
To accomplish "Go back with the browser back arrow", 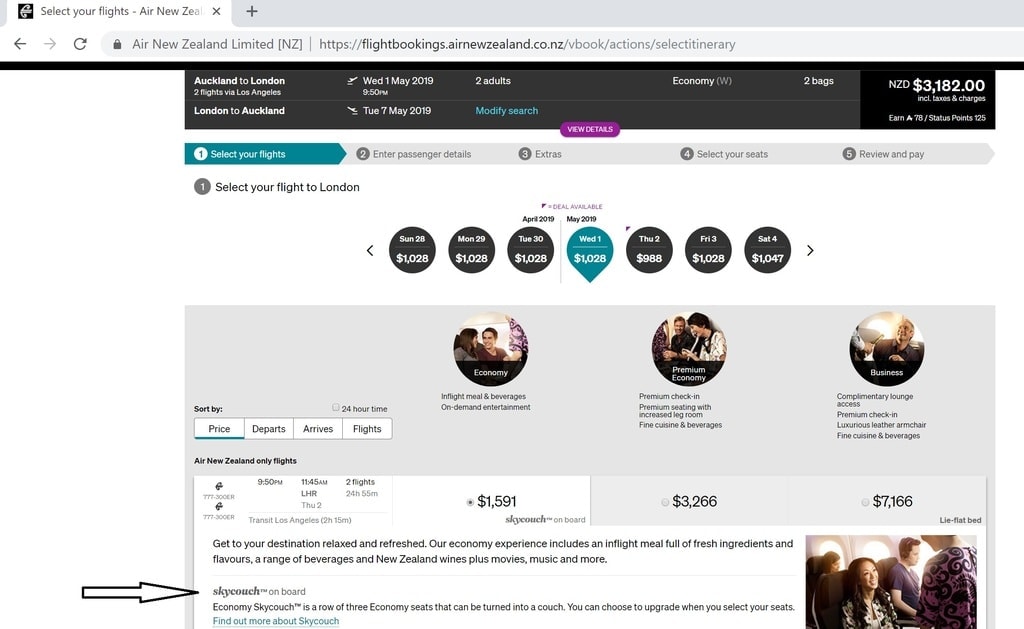I will click(x=20, y=44).
